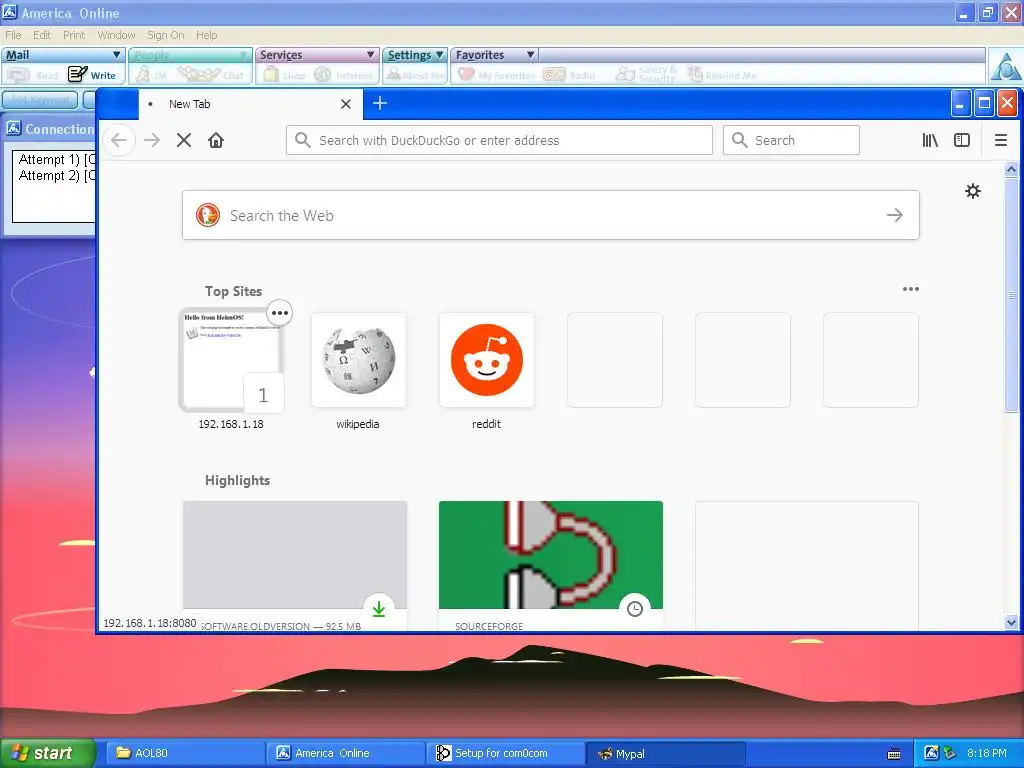
Task: Open the reddit top site tile
Action: (x=487, y=360)
